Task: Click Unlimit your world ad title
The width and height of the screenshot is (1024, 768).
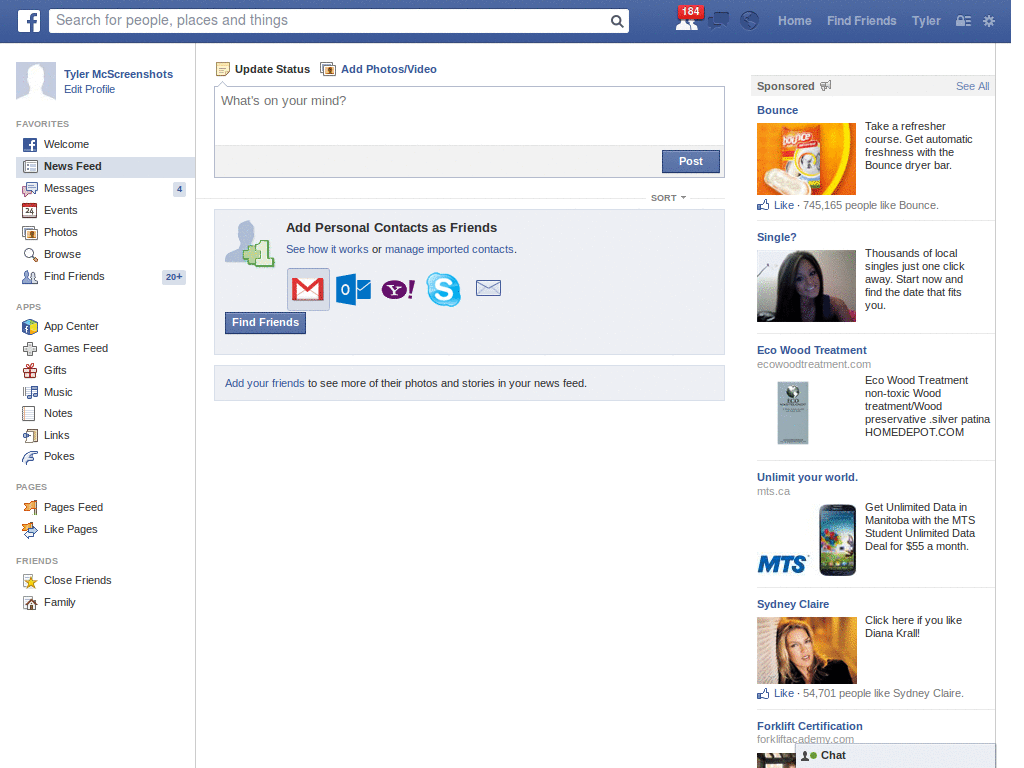Action: coord(807,477)
